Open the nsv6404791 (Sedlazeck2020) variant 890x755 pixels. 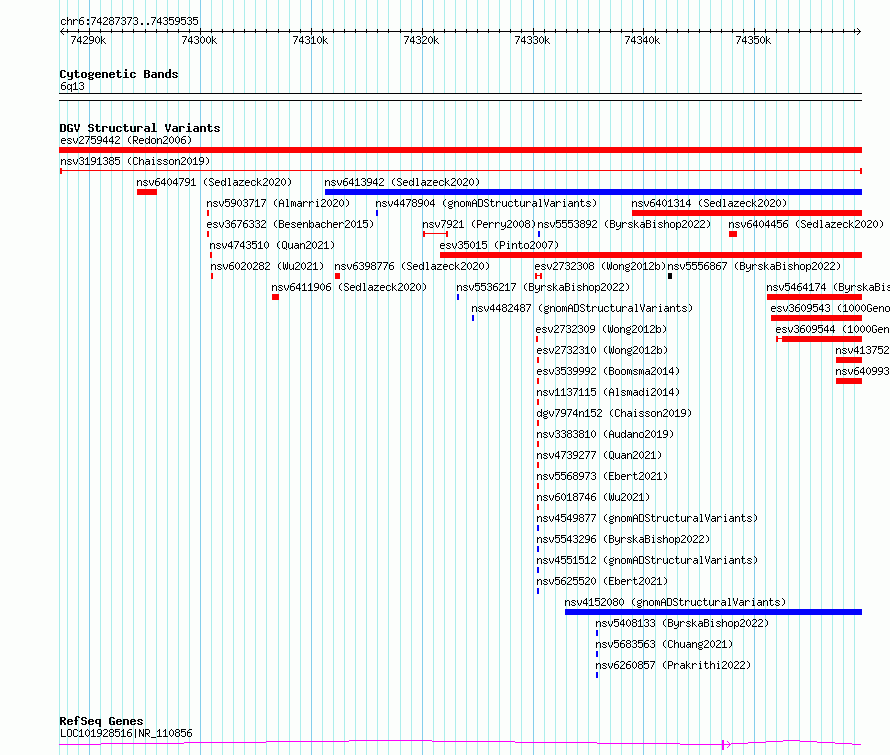(214, 182)
